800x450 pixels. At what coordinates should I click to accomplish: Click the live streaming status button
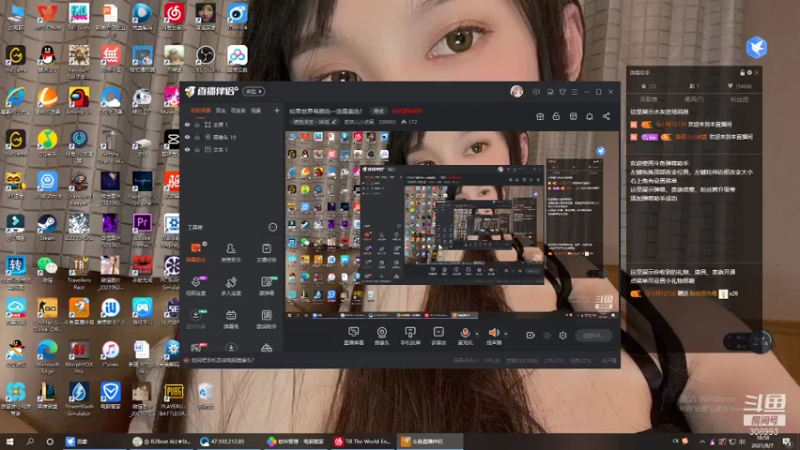(x=593, y=335)
